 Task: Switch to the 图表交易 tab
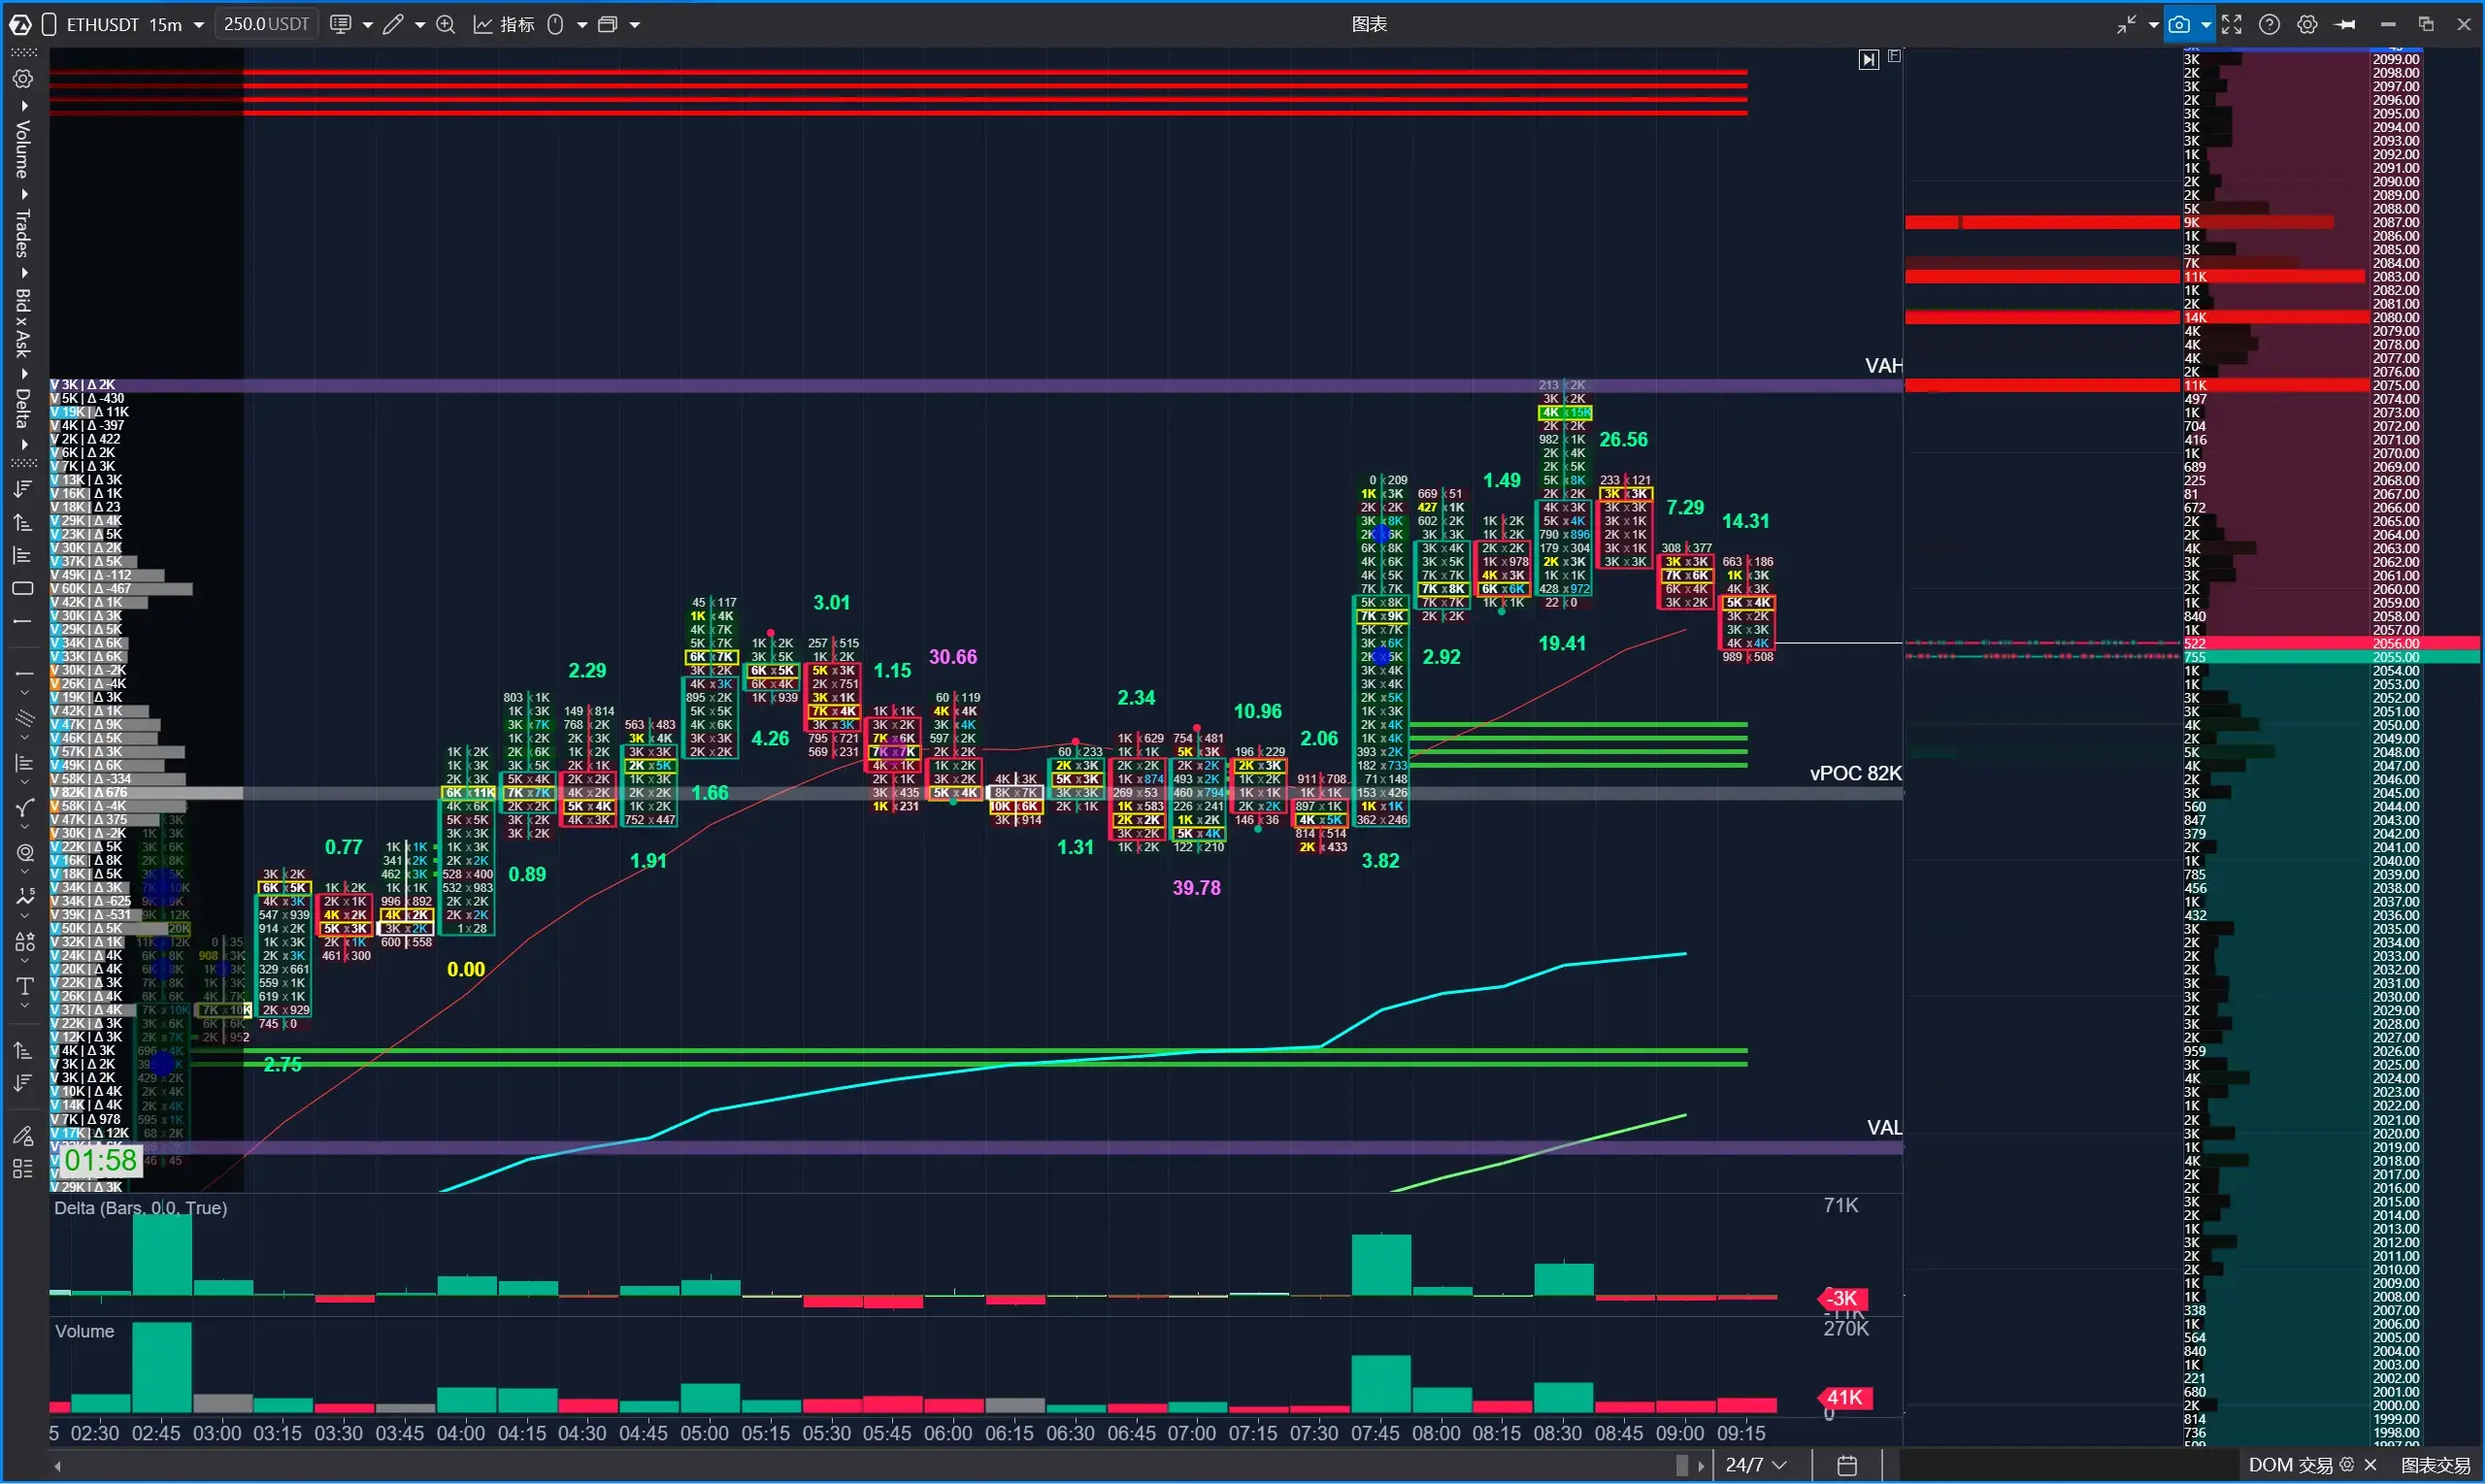(2435, 1465)
